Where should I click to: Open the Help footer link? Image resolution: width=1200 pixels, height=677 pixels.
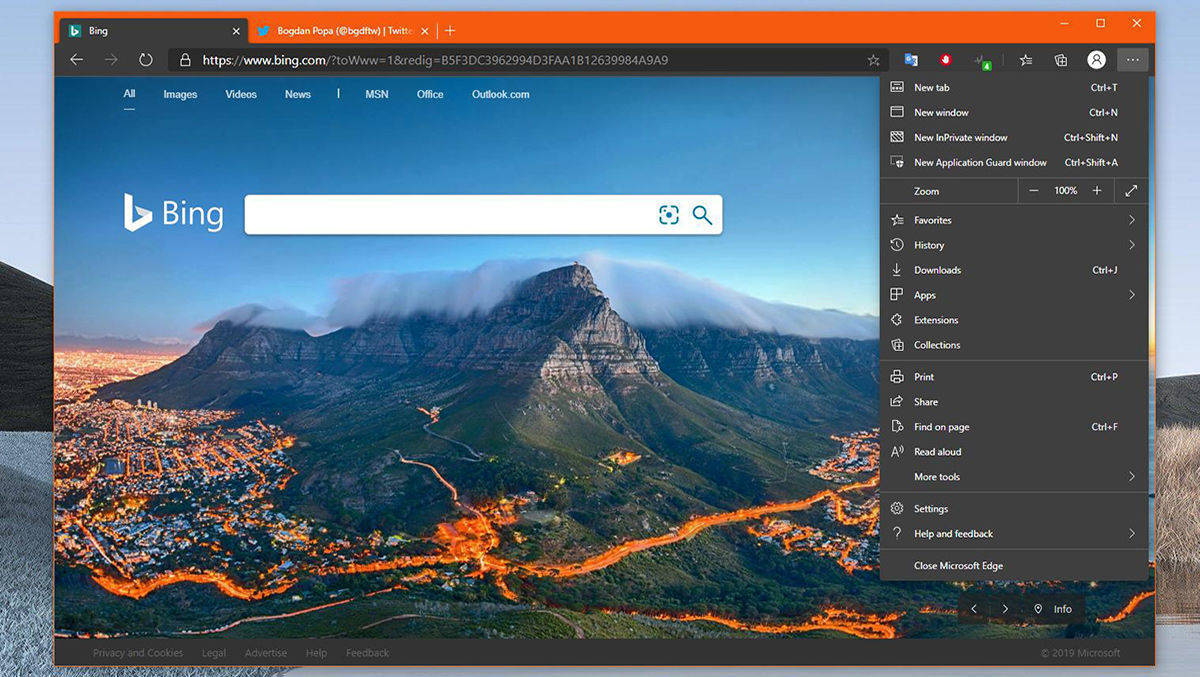pos(316,653)
